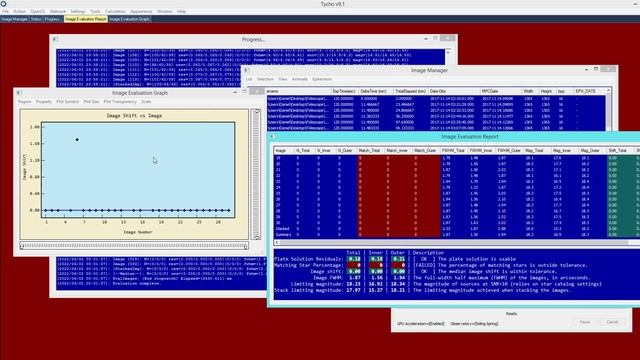Open Scale menu in Image Evaluation Graph
This screenshot has width=640, height=360.
coord(146,102)
